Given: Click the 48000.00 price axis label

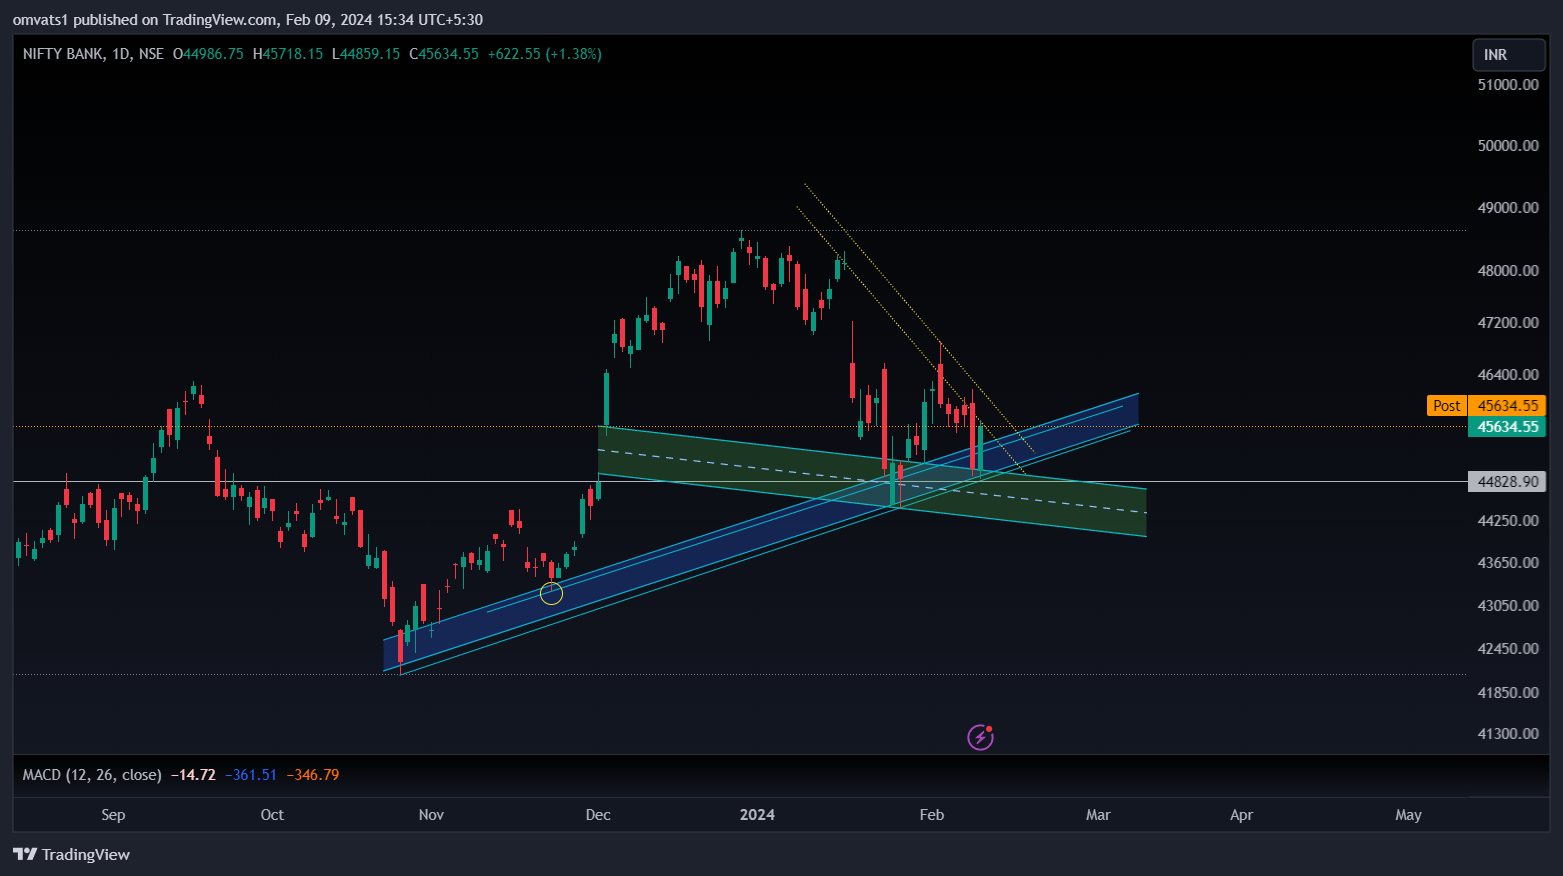Looking at the screenshot, I should point(1508,270).
